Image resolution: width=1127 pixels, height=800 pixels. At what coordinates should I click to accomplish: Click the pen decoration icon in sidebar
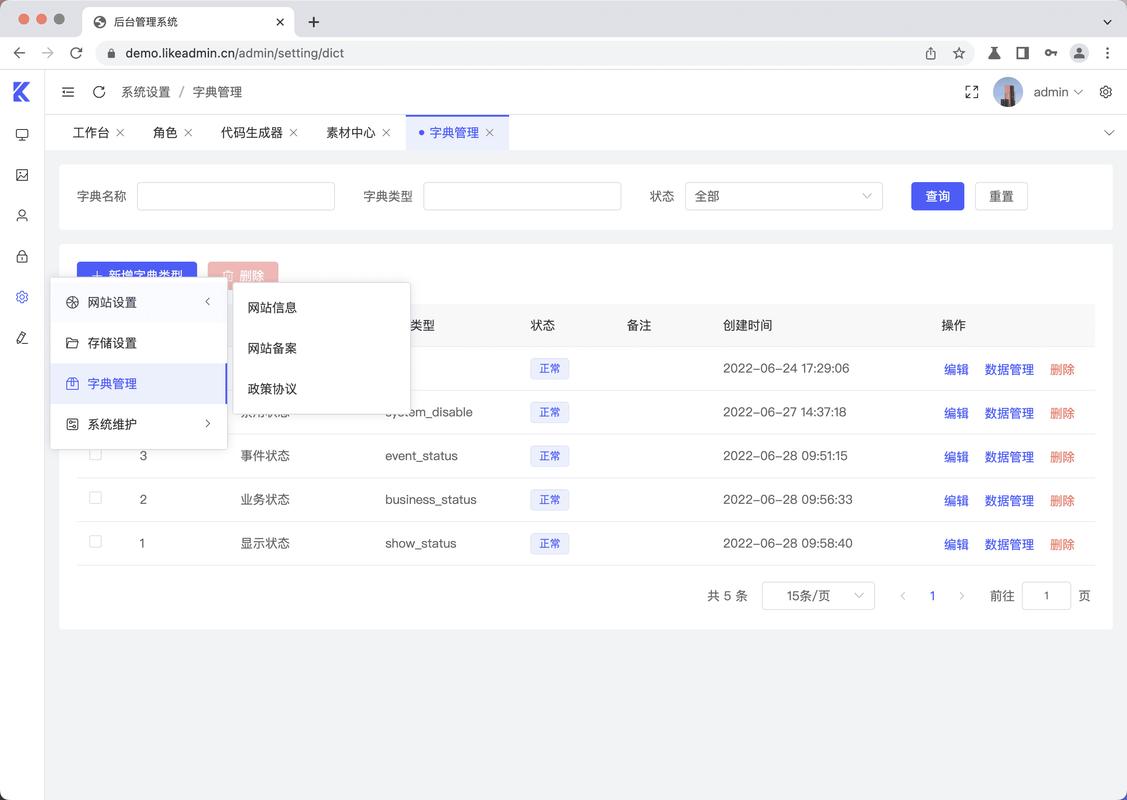[x=22, y=337]
